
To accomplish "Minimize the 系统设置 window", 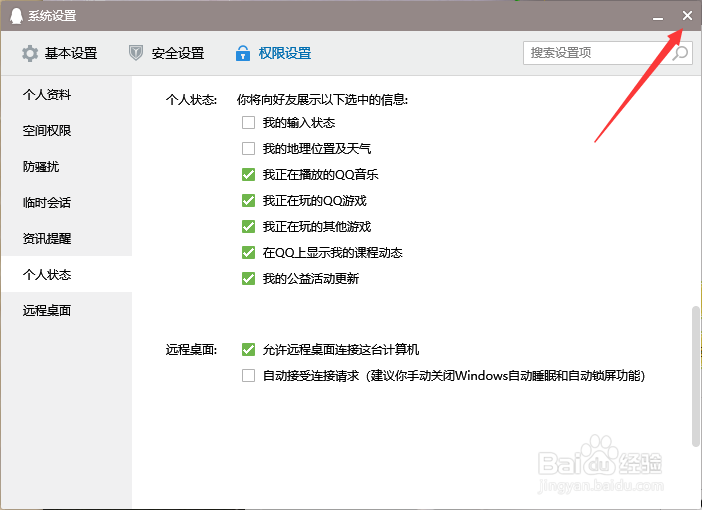I will pos(658,17).
